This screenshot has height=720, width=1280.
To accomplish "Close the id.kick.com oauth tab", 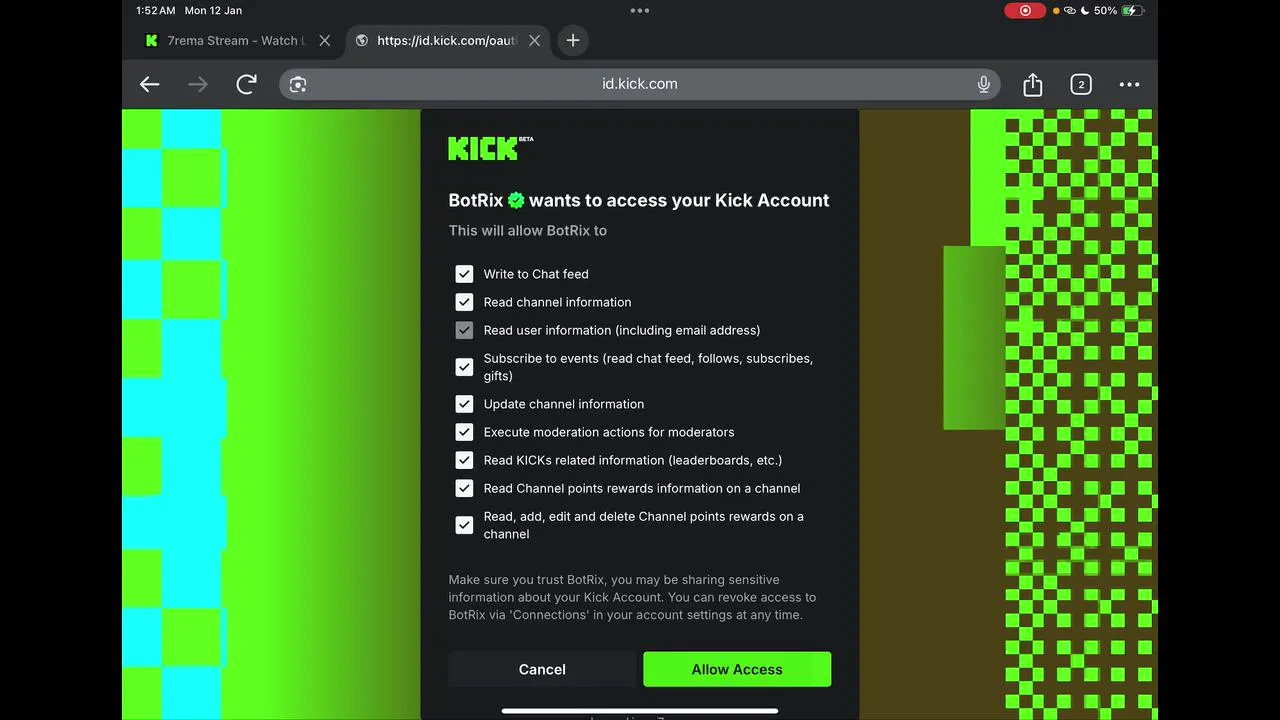I will [534, 41].
